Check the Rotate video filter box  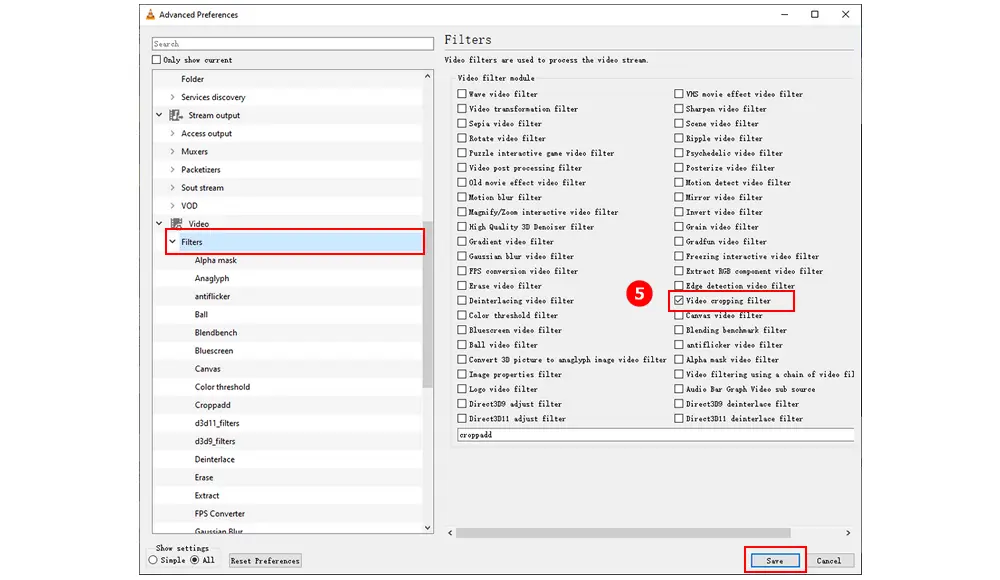tap(462, 138)
